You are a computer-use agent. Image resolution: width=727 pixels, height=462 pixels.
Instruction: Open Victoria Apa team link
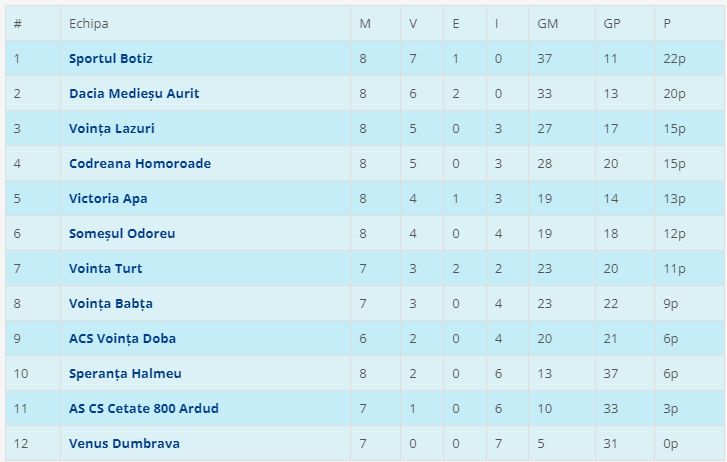coord(108,199)
